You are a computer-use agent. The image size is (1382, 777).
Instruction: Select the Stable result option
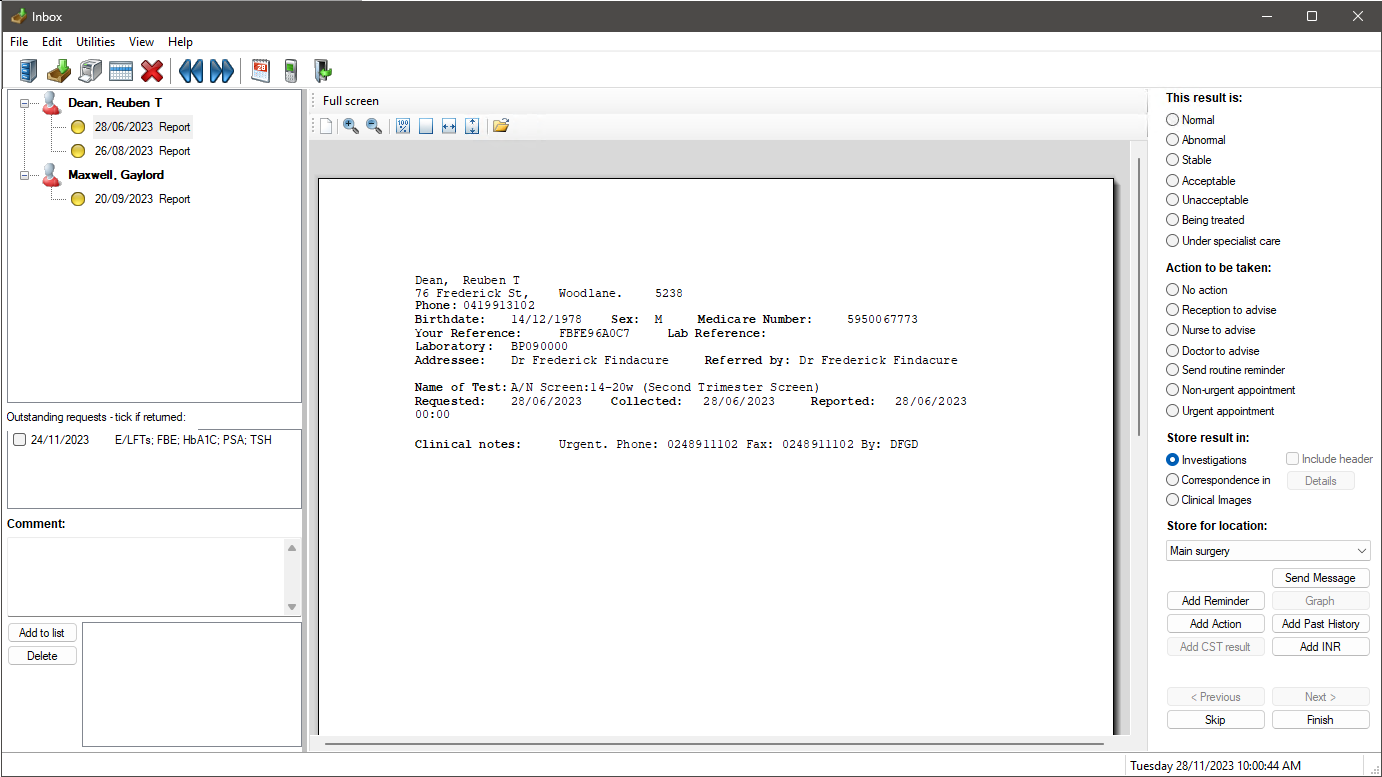tap(1173, 160)
